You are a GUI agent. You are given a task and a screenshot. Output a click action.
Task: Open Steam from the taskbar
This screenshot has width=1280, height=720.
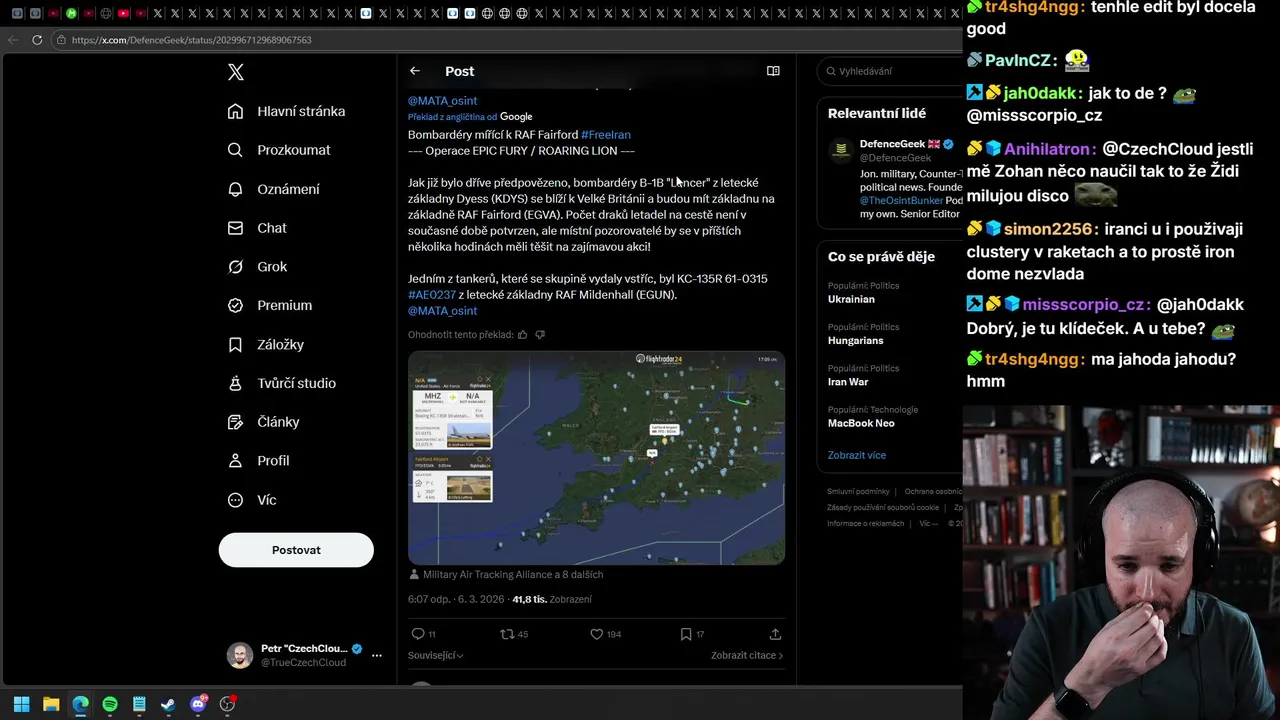[x=168, y=704]
